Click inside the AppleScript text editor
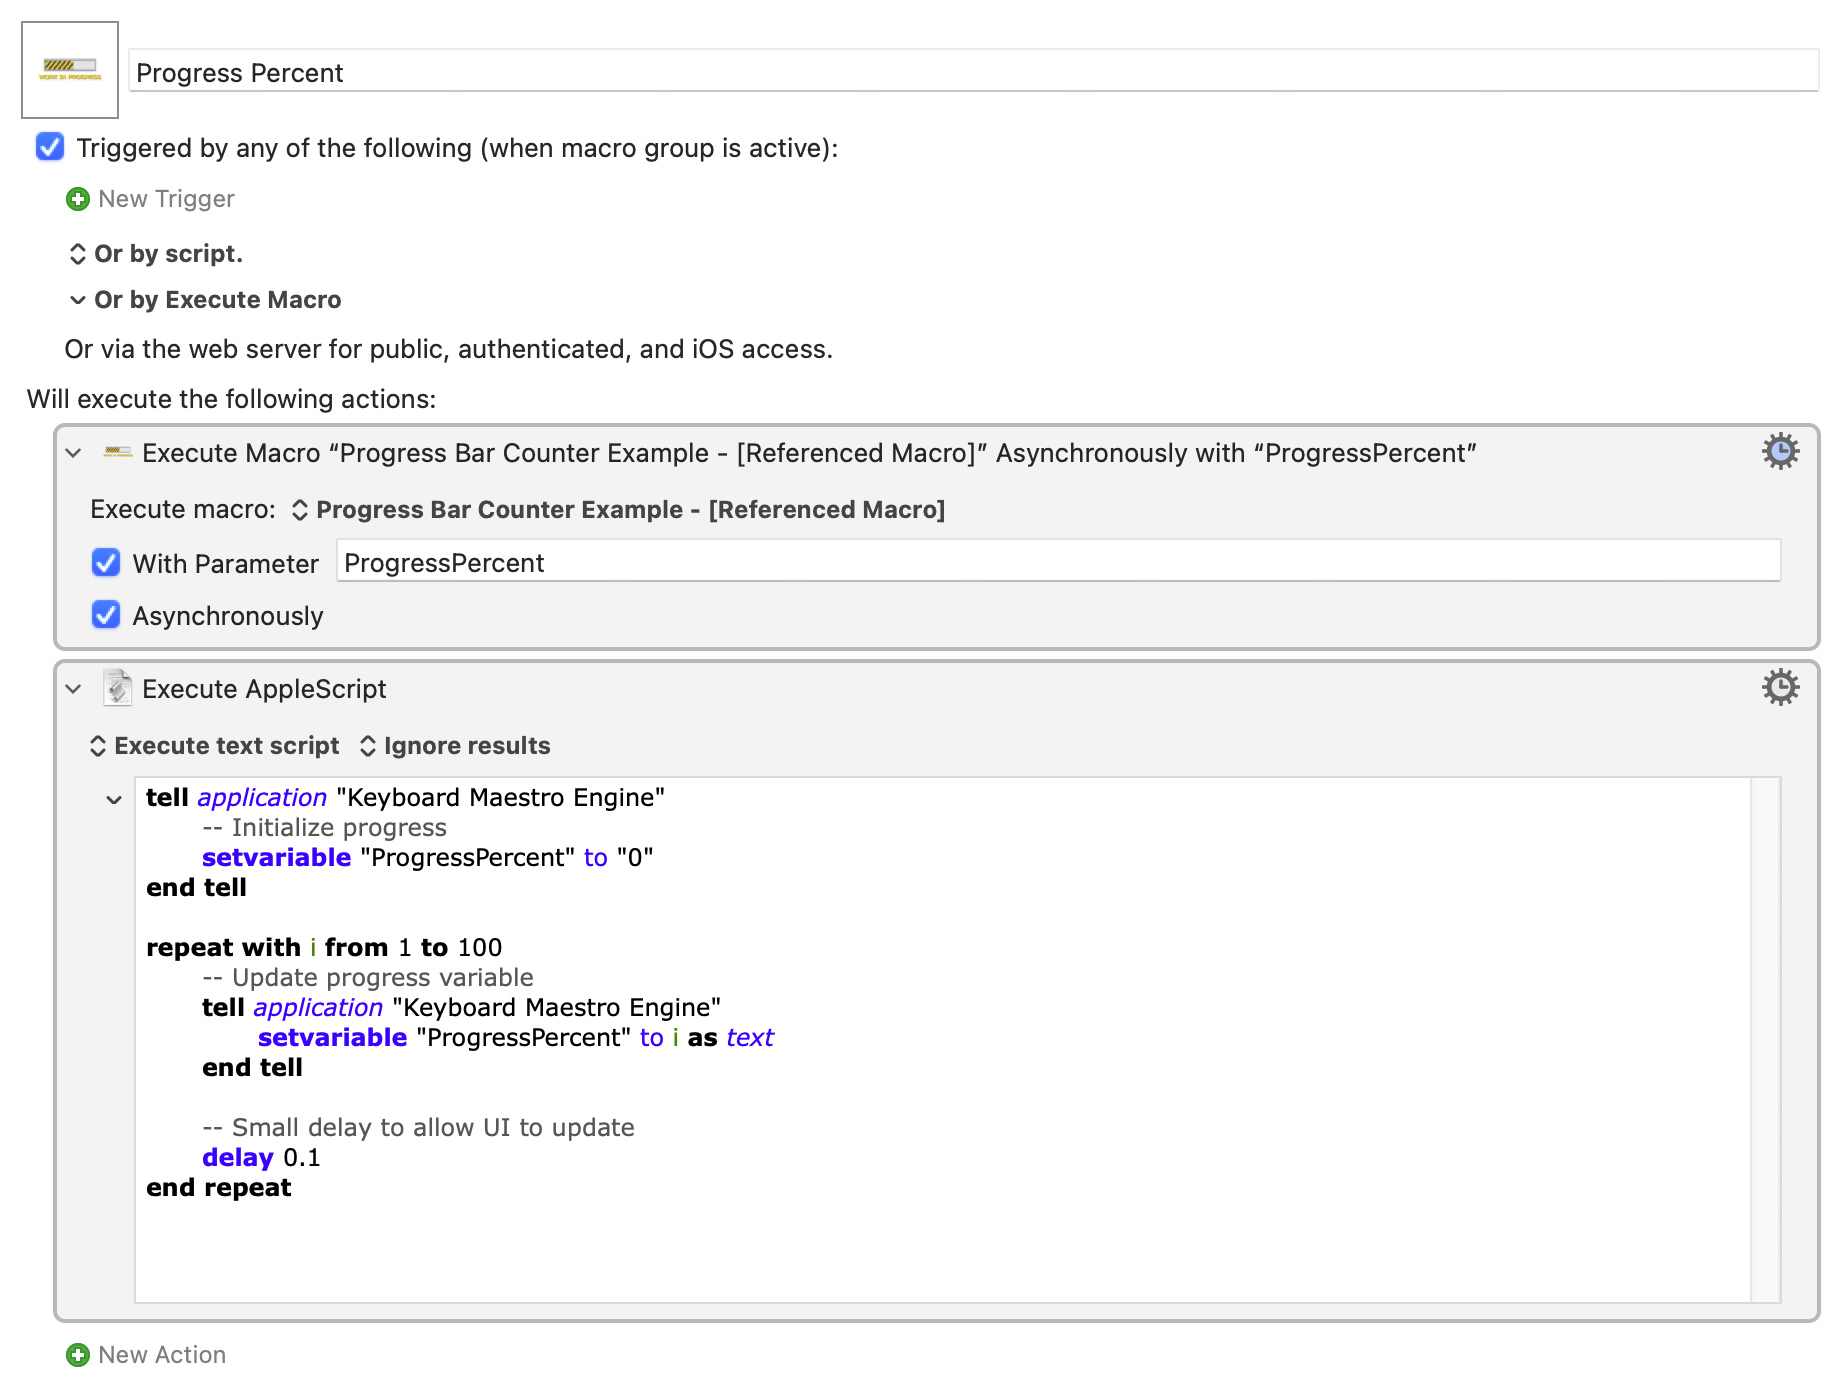This screenshot has width=1842, height=1388. coord(942,1040)
